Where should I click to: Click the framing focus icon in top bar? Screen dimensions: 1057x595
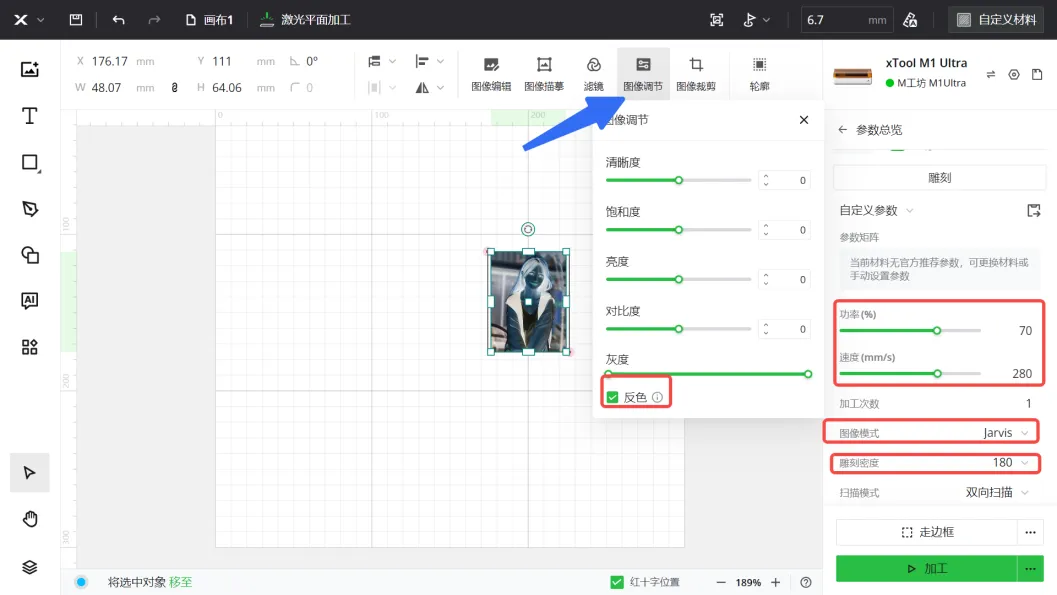717,20
